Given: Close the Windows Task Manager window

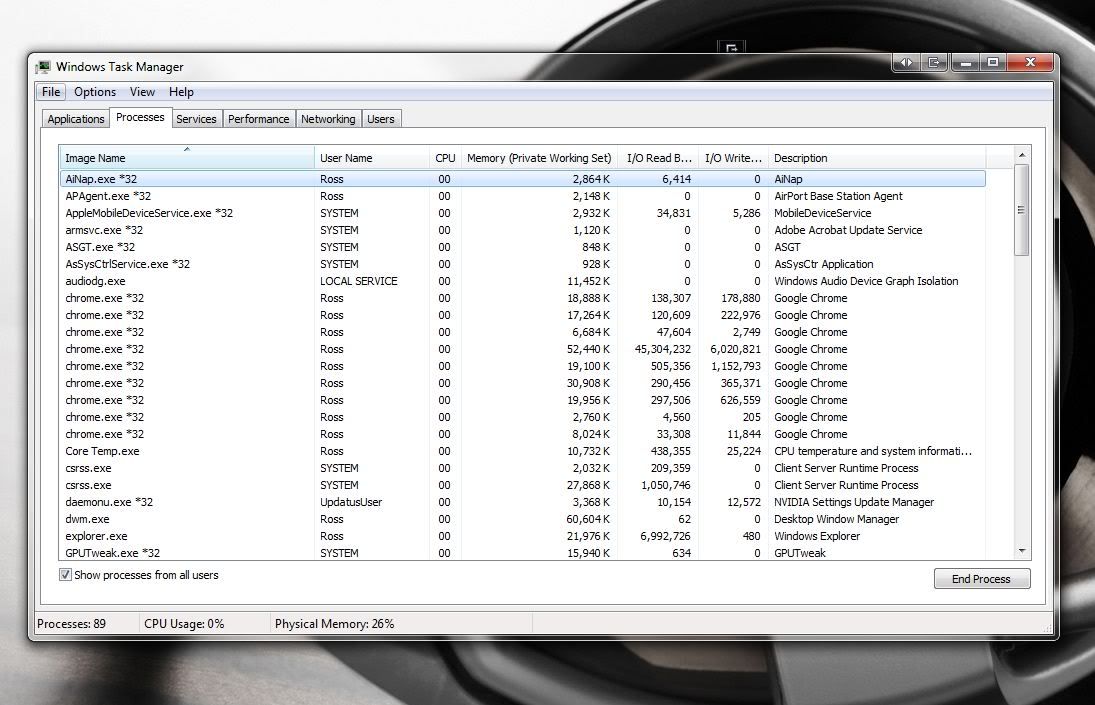Looking at the screenshot, I should click(1029, 63).
